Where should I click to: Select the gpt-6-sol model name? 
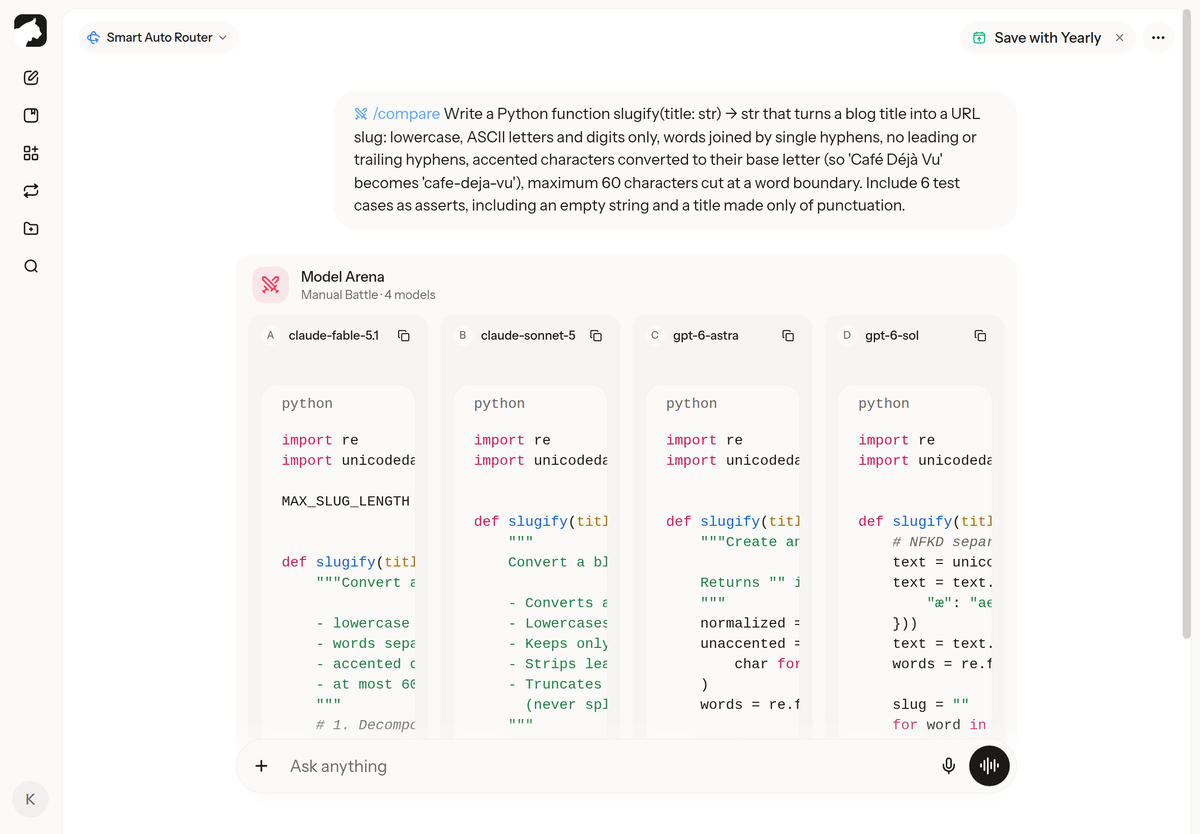pyautogui.click(x=892, y=336)
